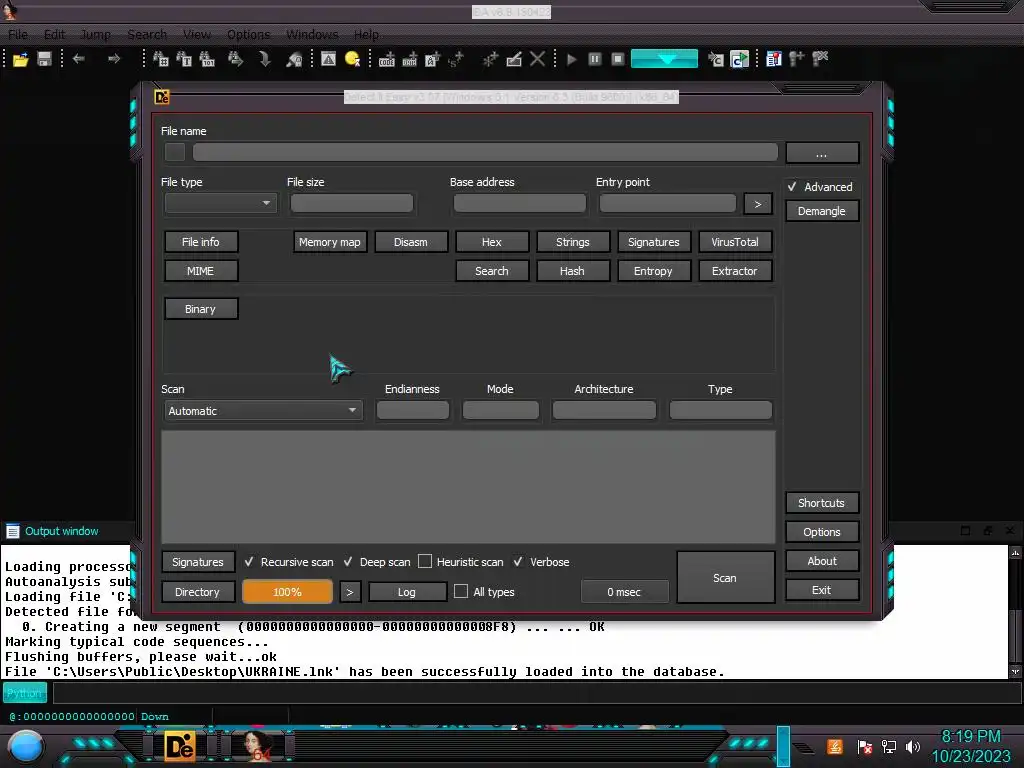
Task: Pause the process with the pause icon
Action: 595,59
